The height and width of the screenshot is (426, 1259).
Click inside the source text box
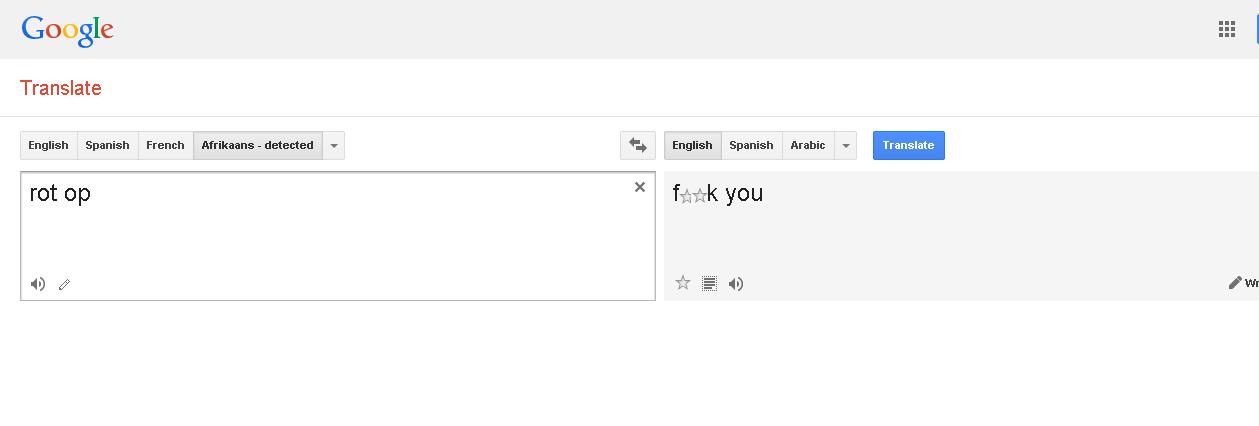pos(338,236)
